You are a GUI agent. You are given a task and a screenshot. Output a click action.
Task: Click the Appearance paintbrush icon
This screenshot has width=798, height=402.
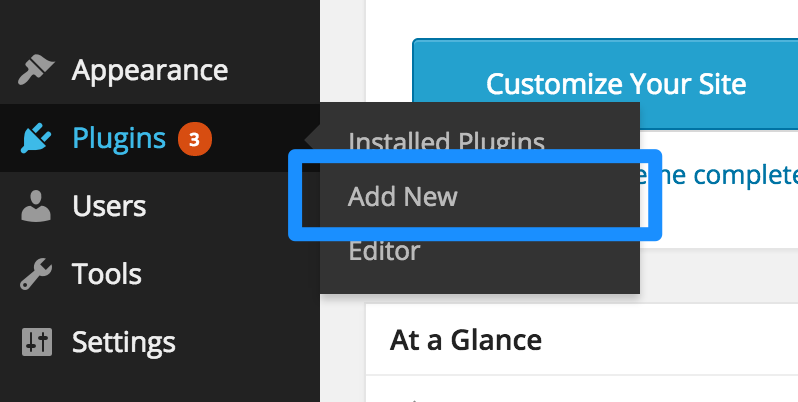pos(36,70)
